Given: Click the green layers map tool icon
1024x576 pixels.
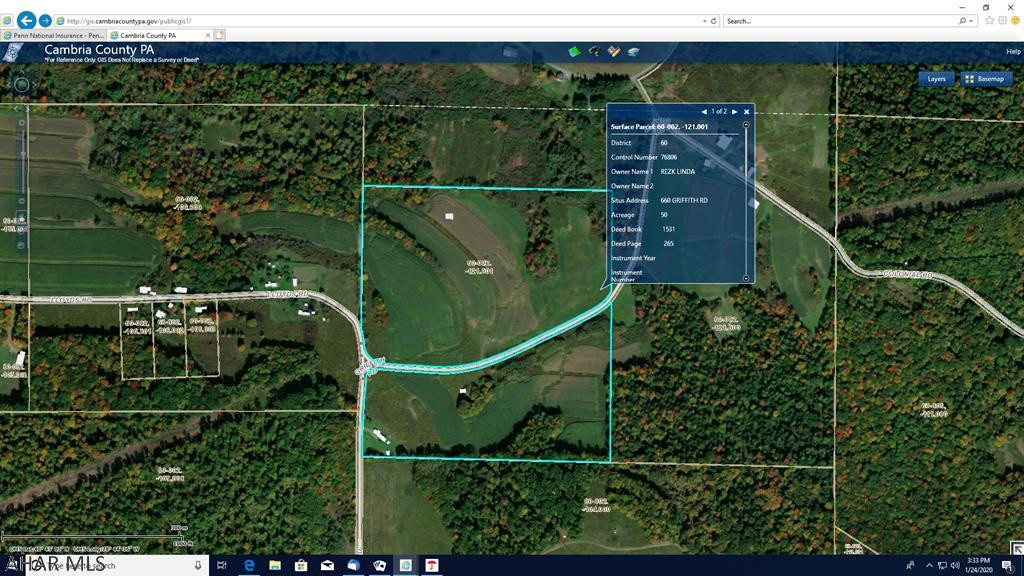Looking at the screenshot, I should click(574, 51).
